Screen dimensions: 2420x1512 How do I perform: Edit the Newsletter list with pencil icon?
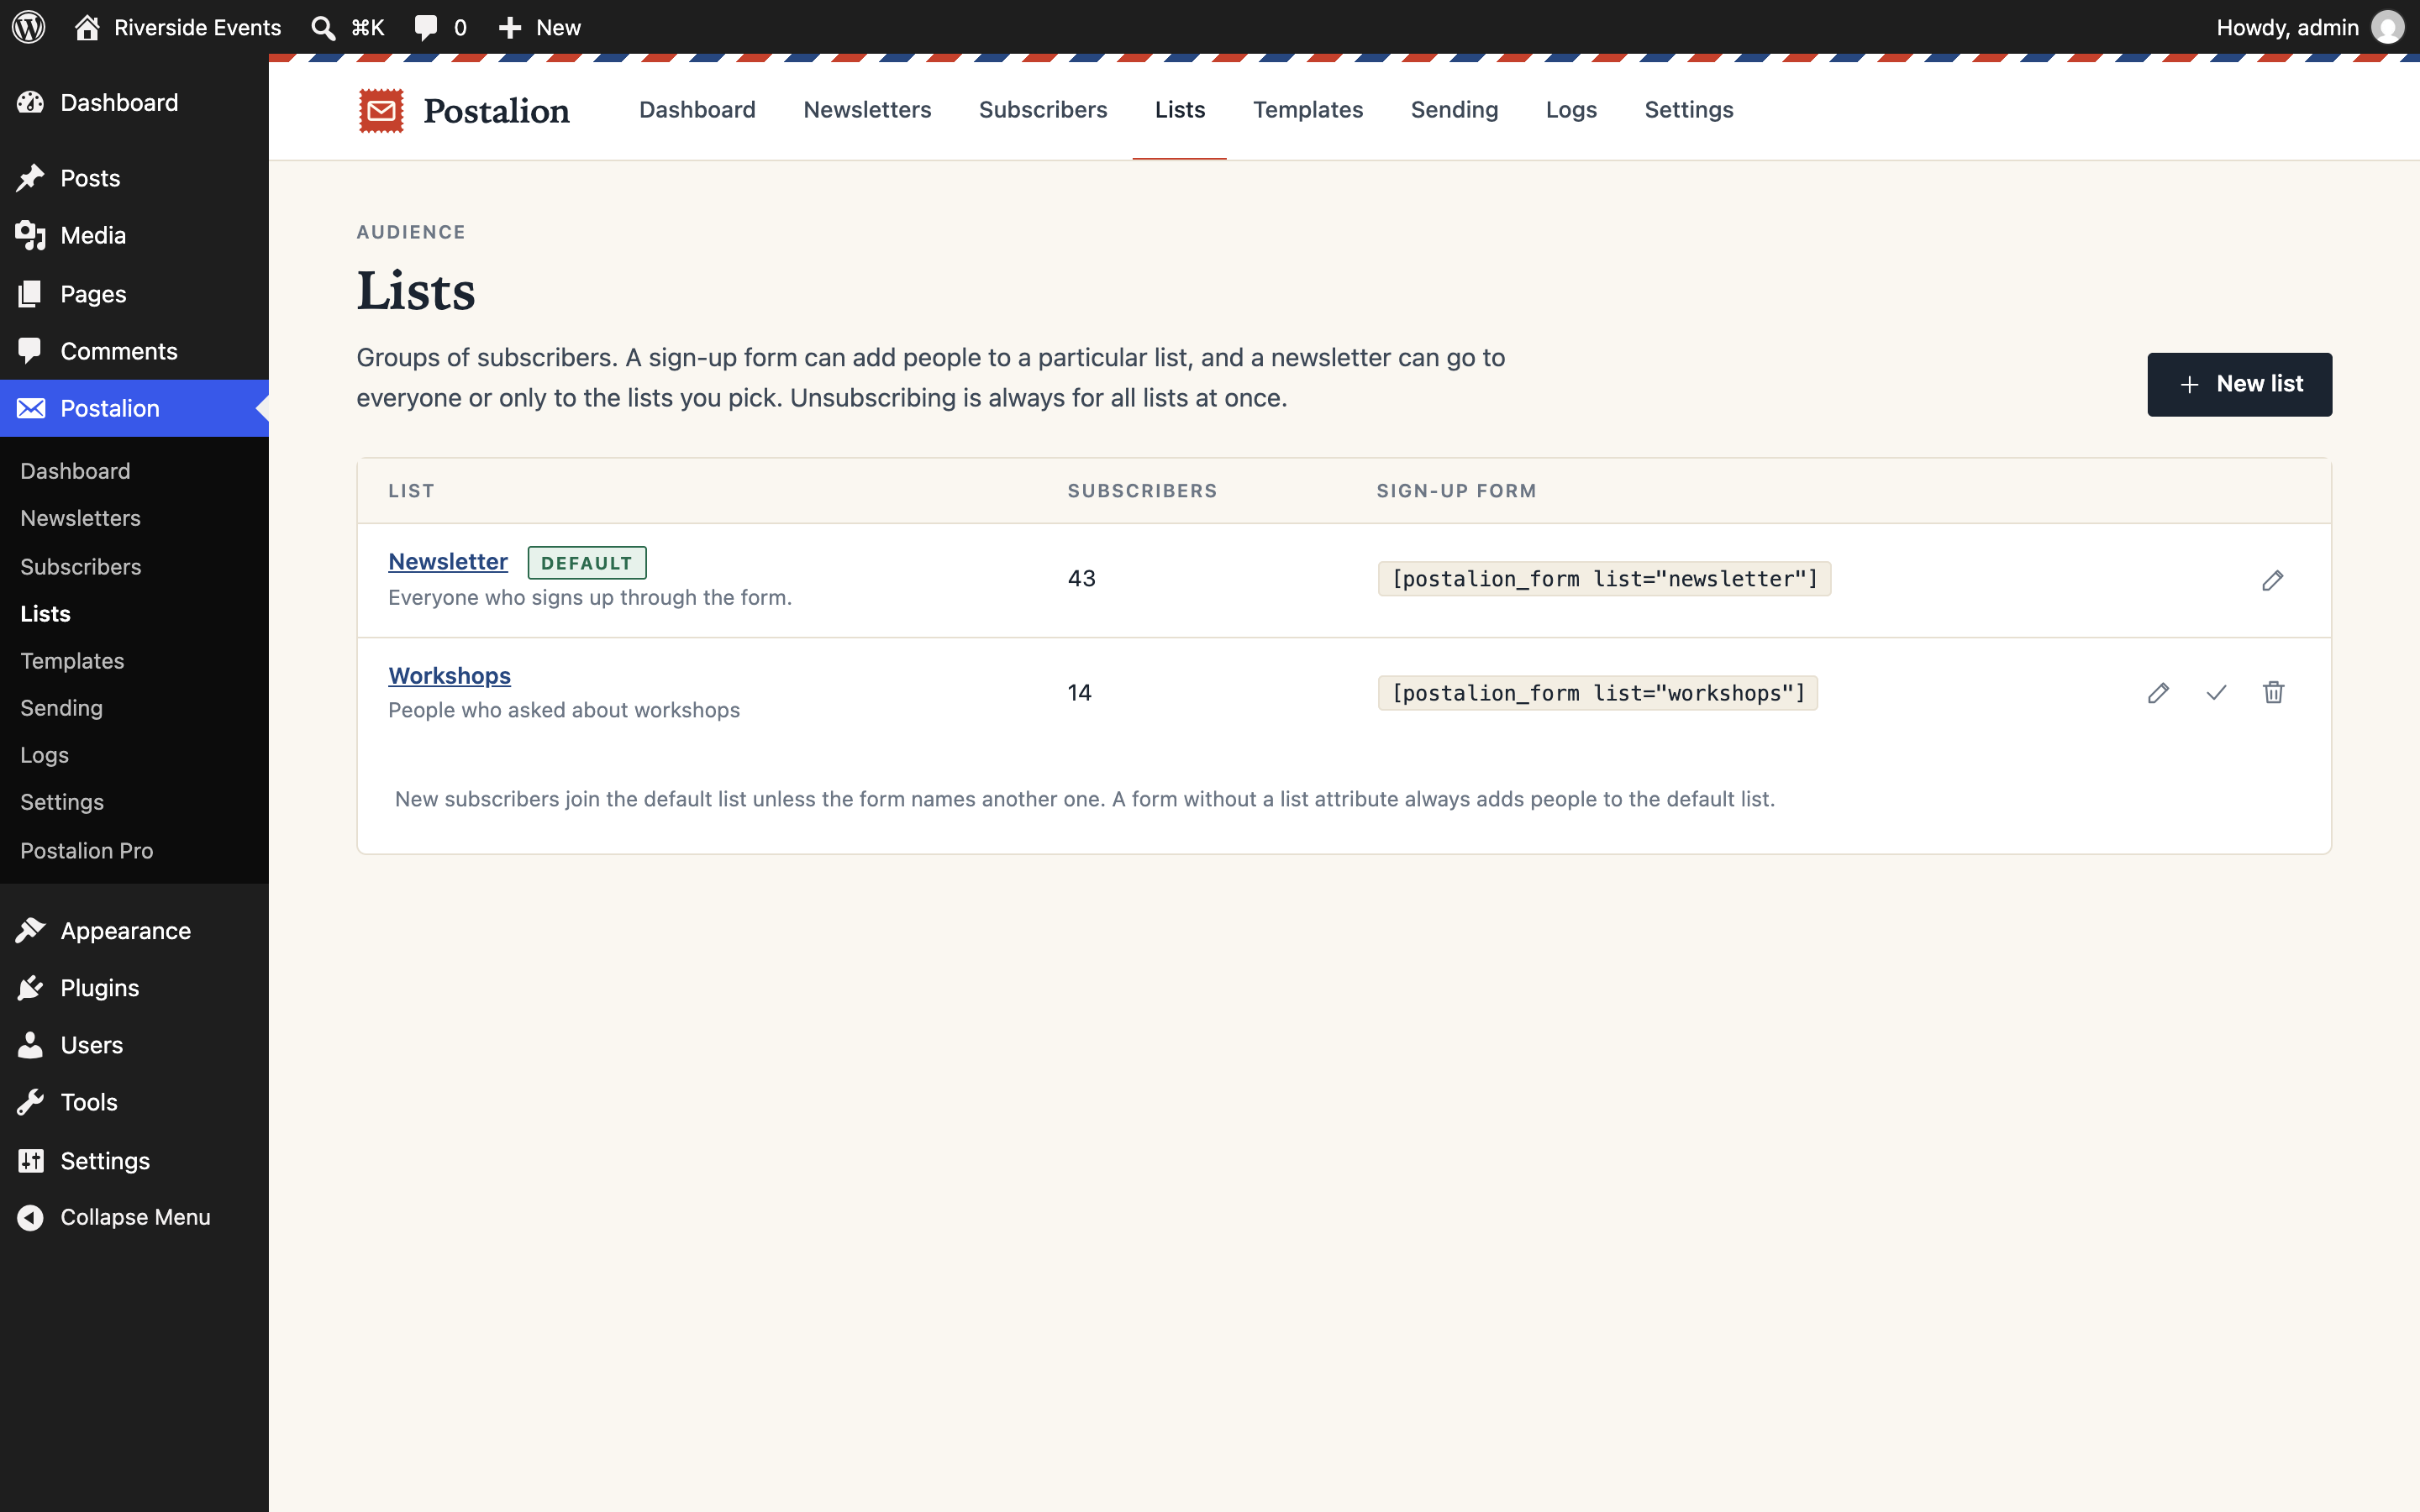[x=2272, y=580]
